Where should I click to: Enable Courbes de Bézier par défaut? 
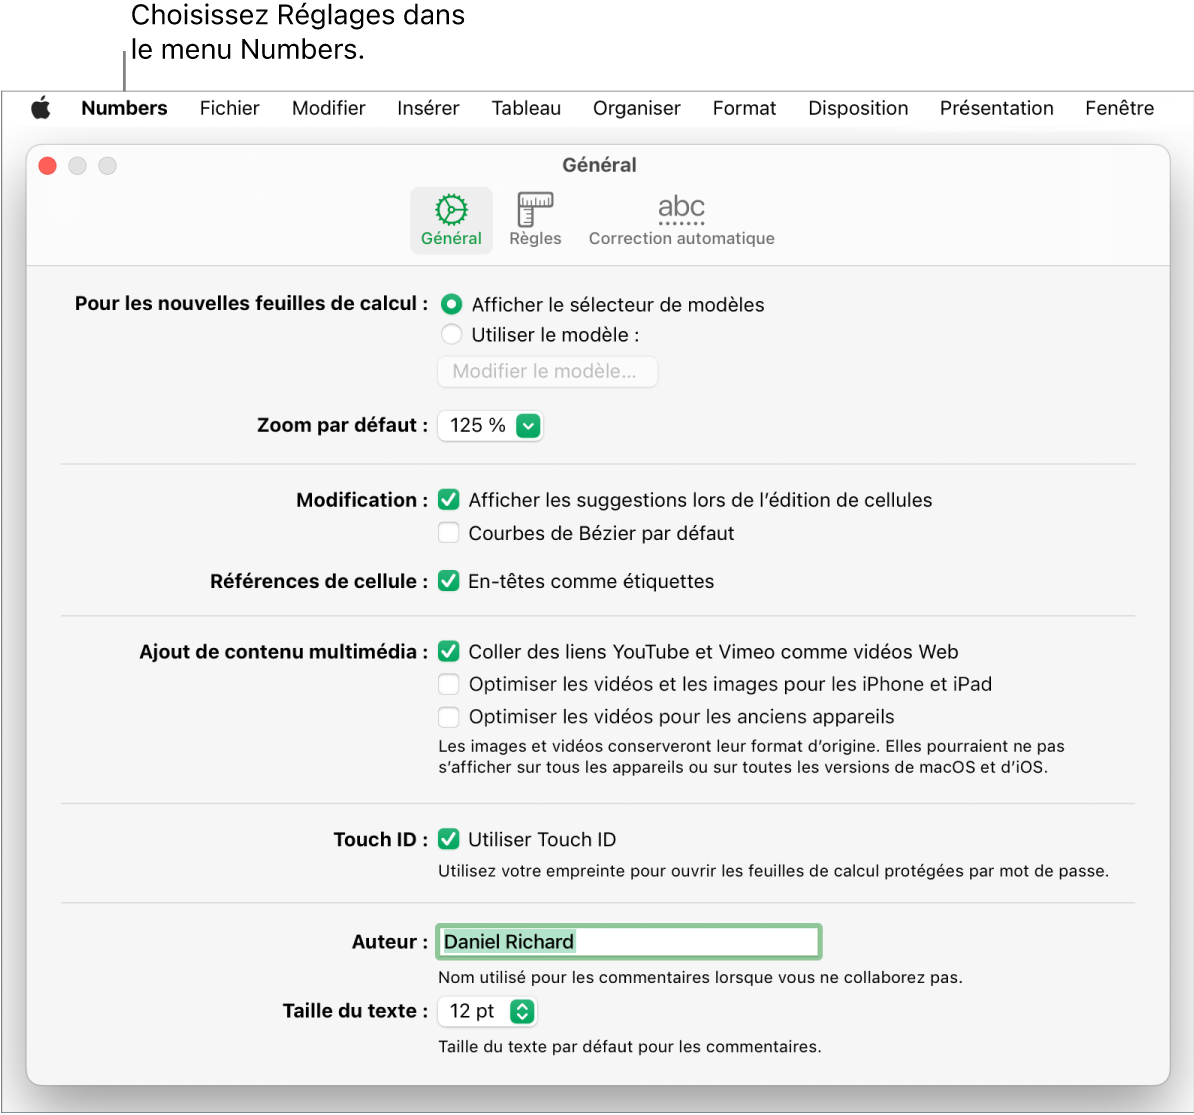click(449, 532)
